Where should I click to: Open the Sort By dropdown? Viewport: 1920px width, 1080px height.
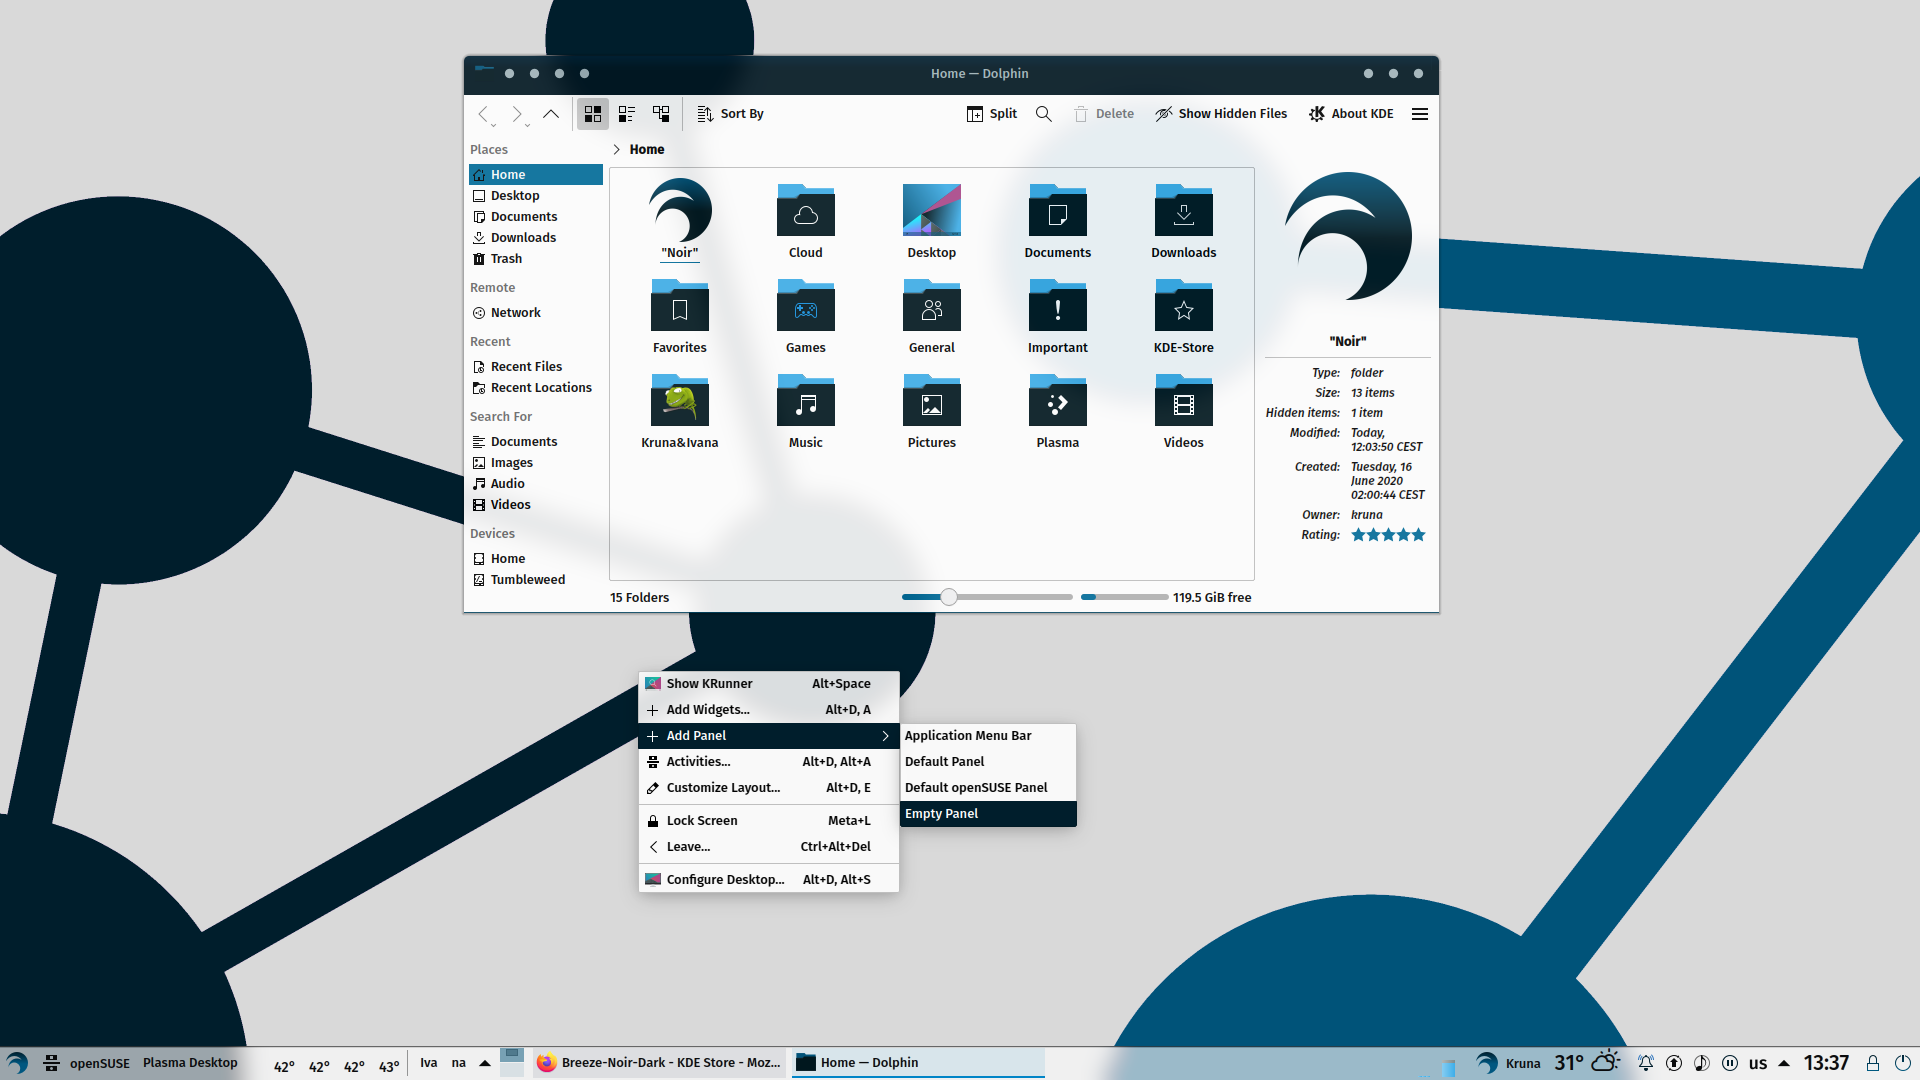[x=731, y=114]
